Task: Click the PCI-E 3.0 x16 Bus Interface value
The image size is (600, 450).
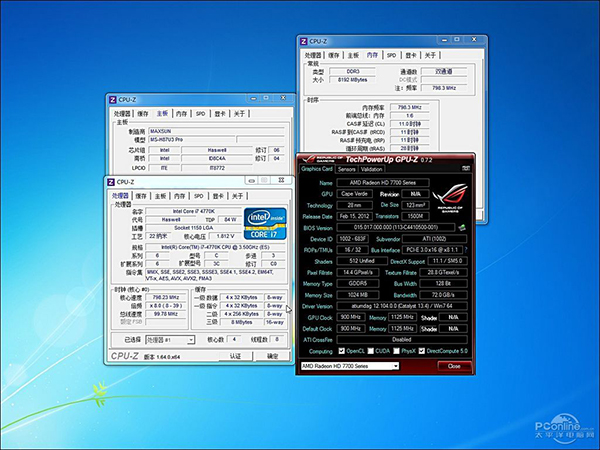Action: [x=432, y=250]
